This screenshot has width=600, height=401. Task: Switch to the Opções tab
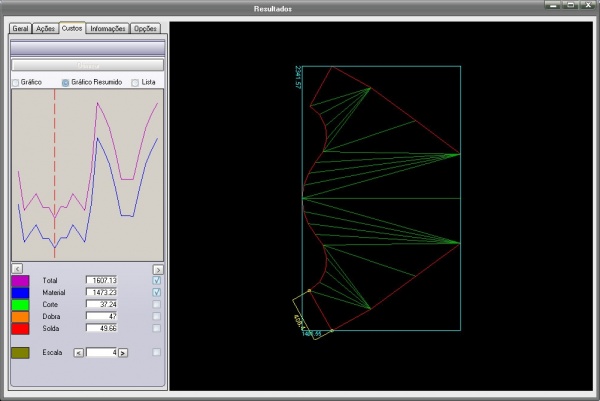click(146, 29)
